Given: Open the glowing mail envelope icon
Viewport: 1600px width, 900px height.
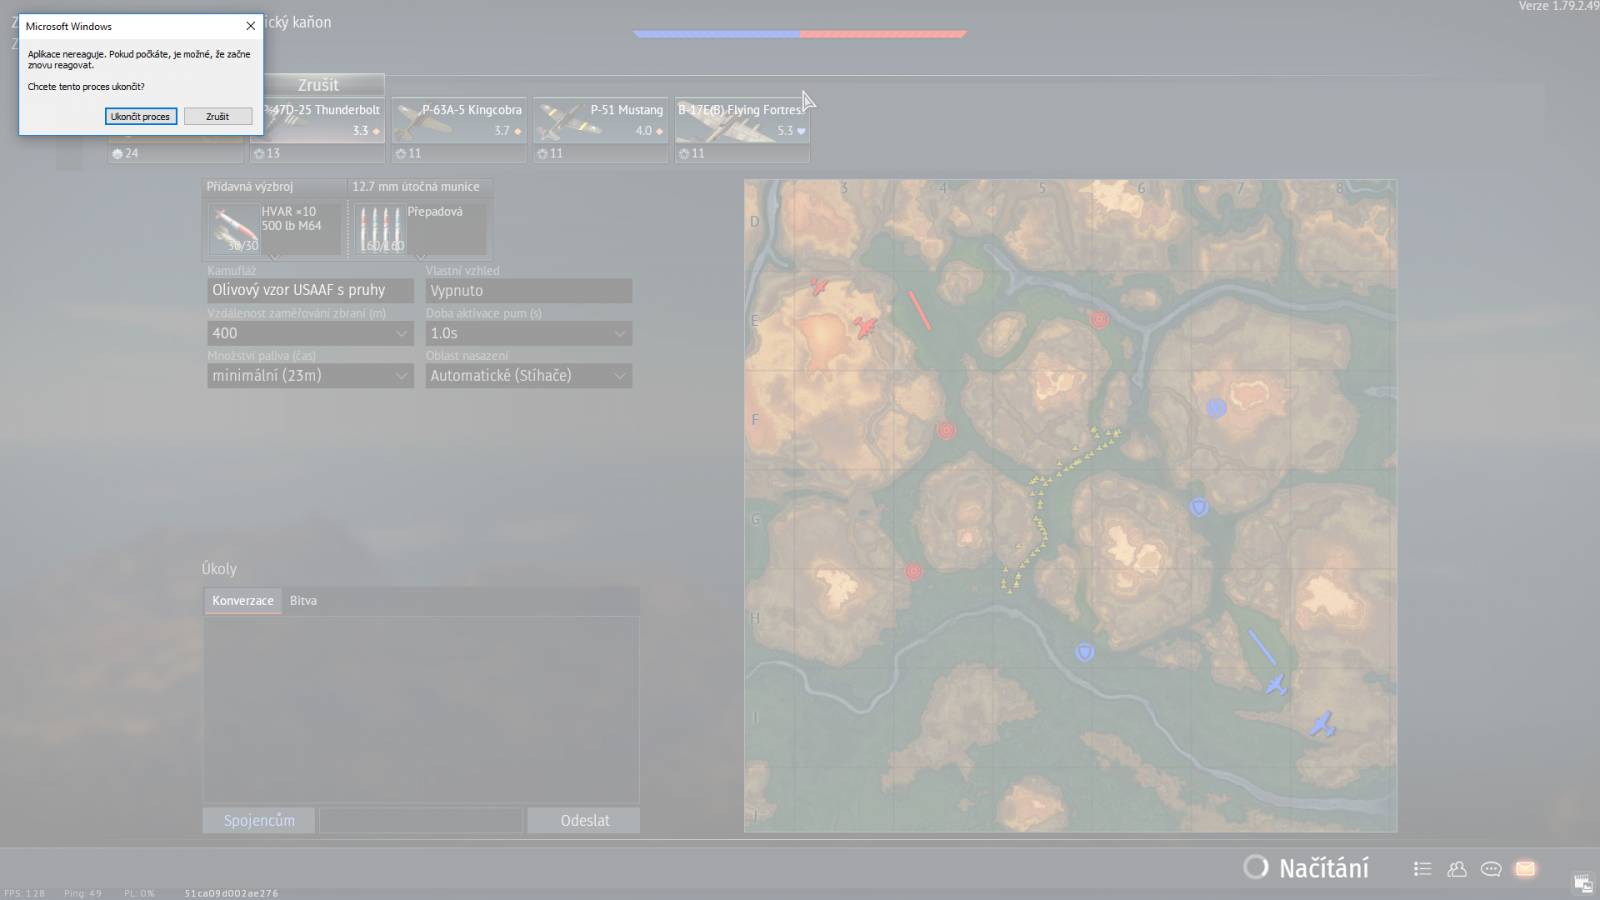Looking at the screenshot, I should coord(1525,869).
